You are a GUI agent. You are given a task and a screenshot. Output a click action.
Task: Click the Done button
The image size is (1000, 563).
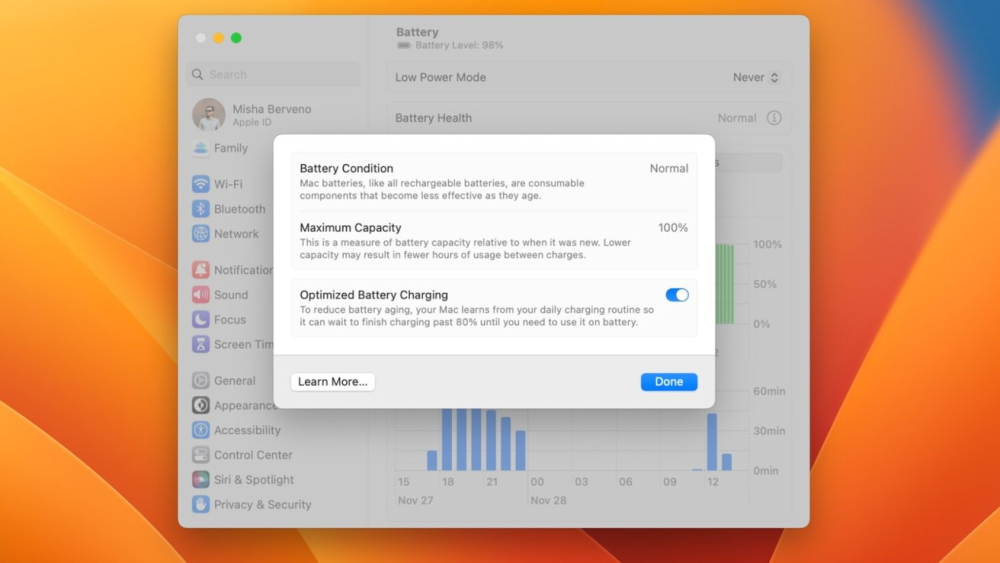[x=669, y=382]
